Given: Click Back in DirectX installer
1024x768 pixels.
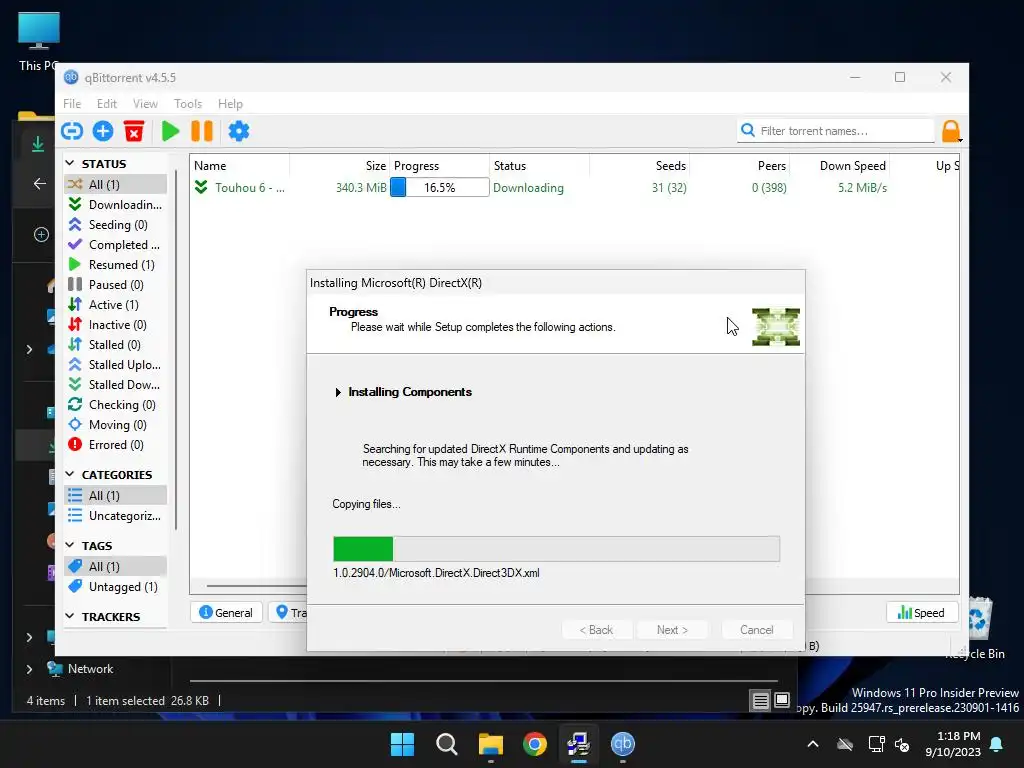Looking at the screenshot, I should (596, 630).
